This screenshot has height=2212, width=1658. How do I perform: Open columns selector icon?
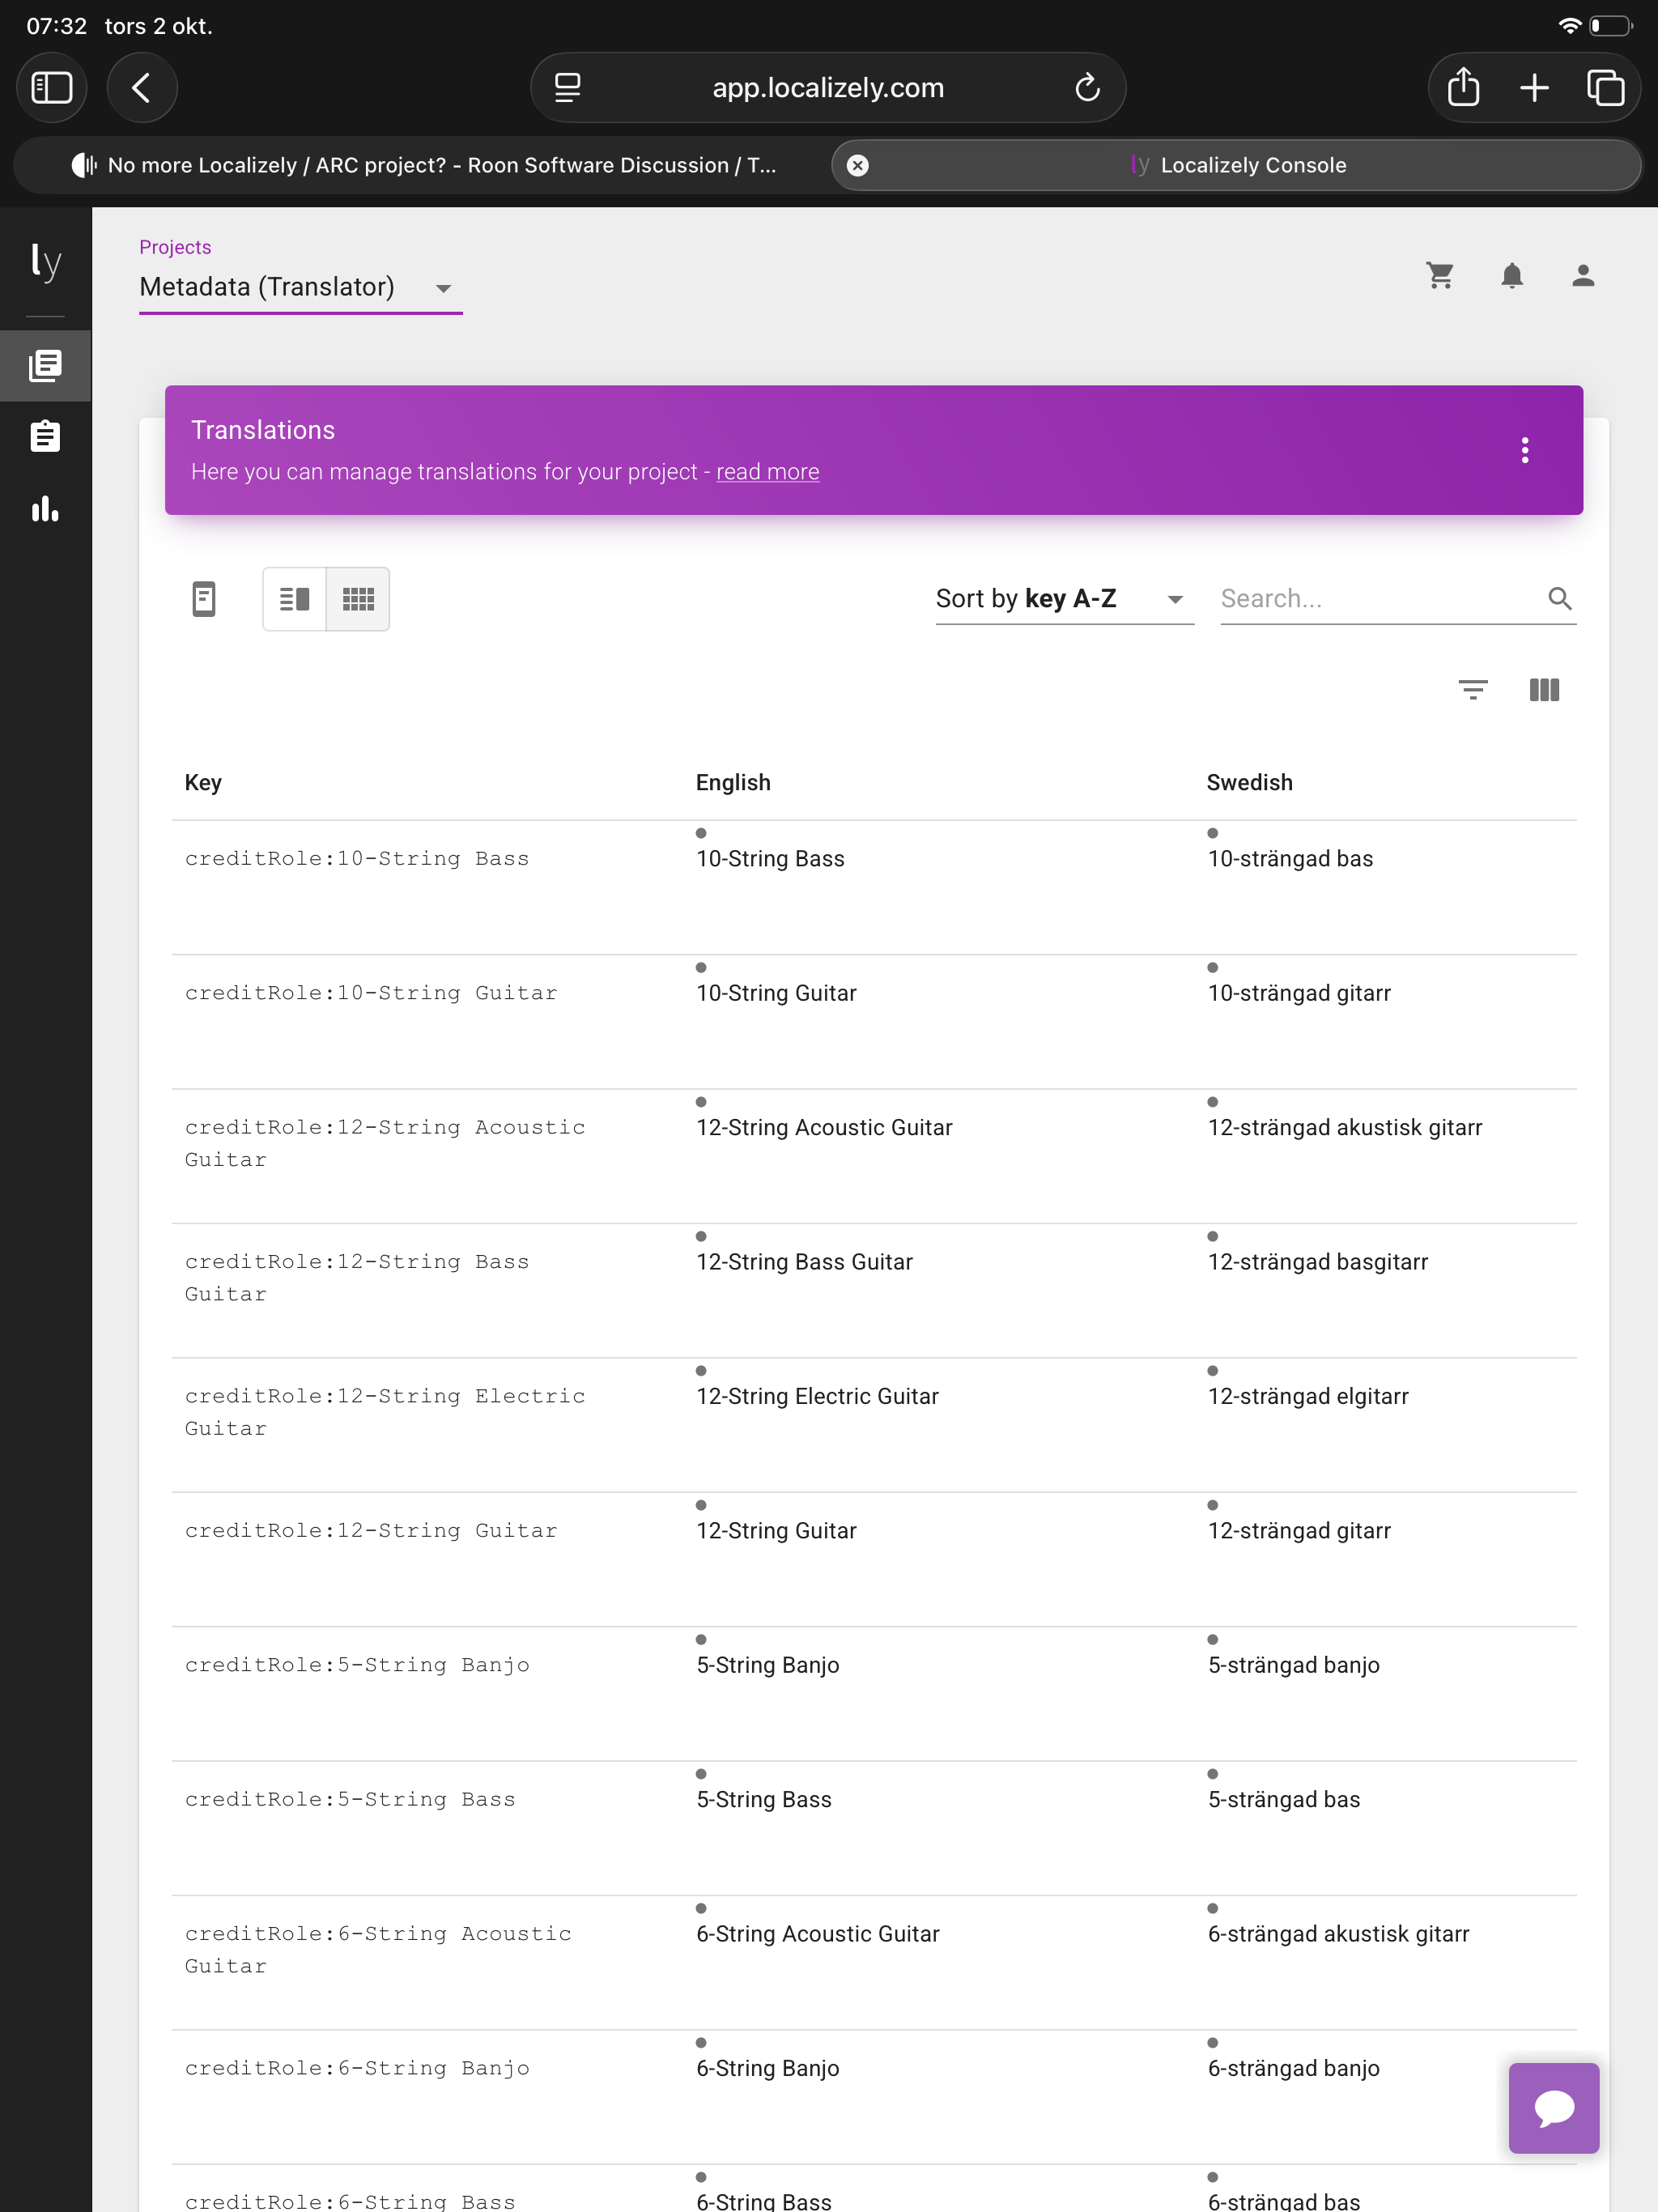1544,690
